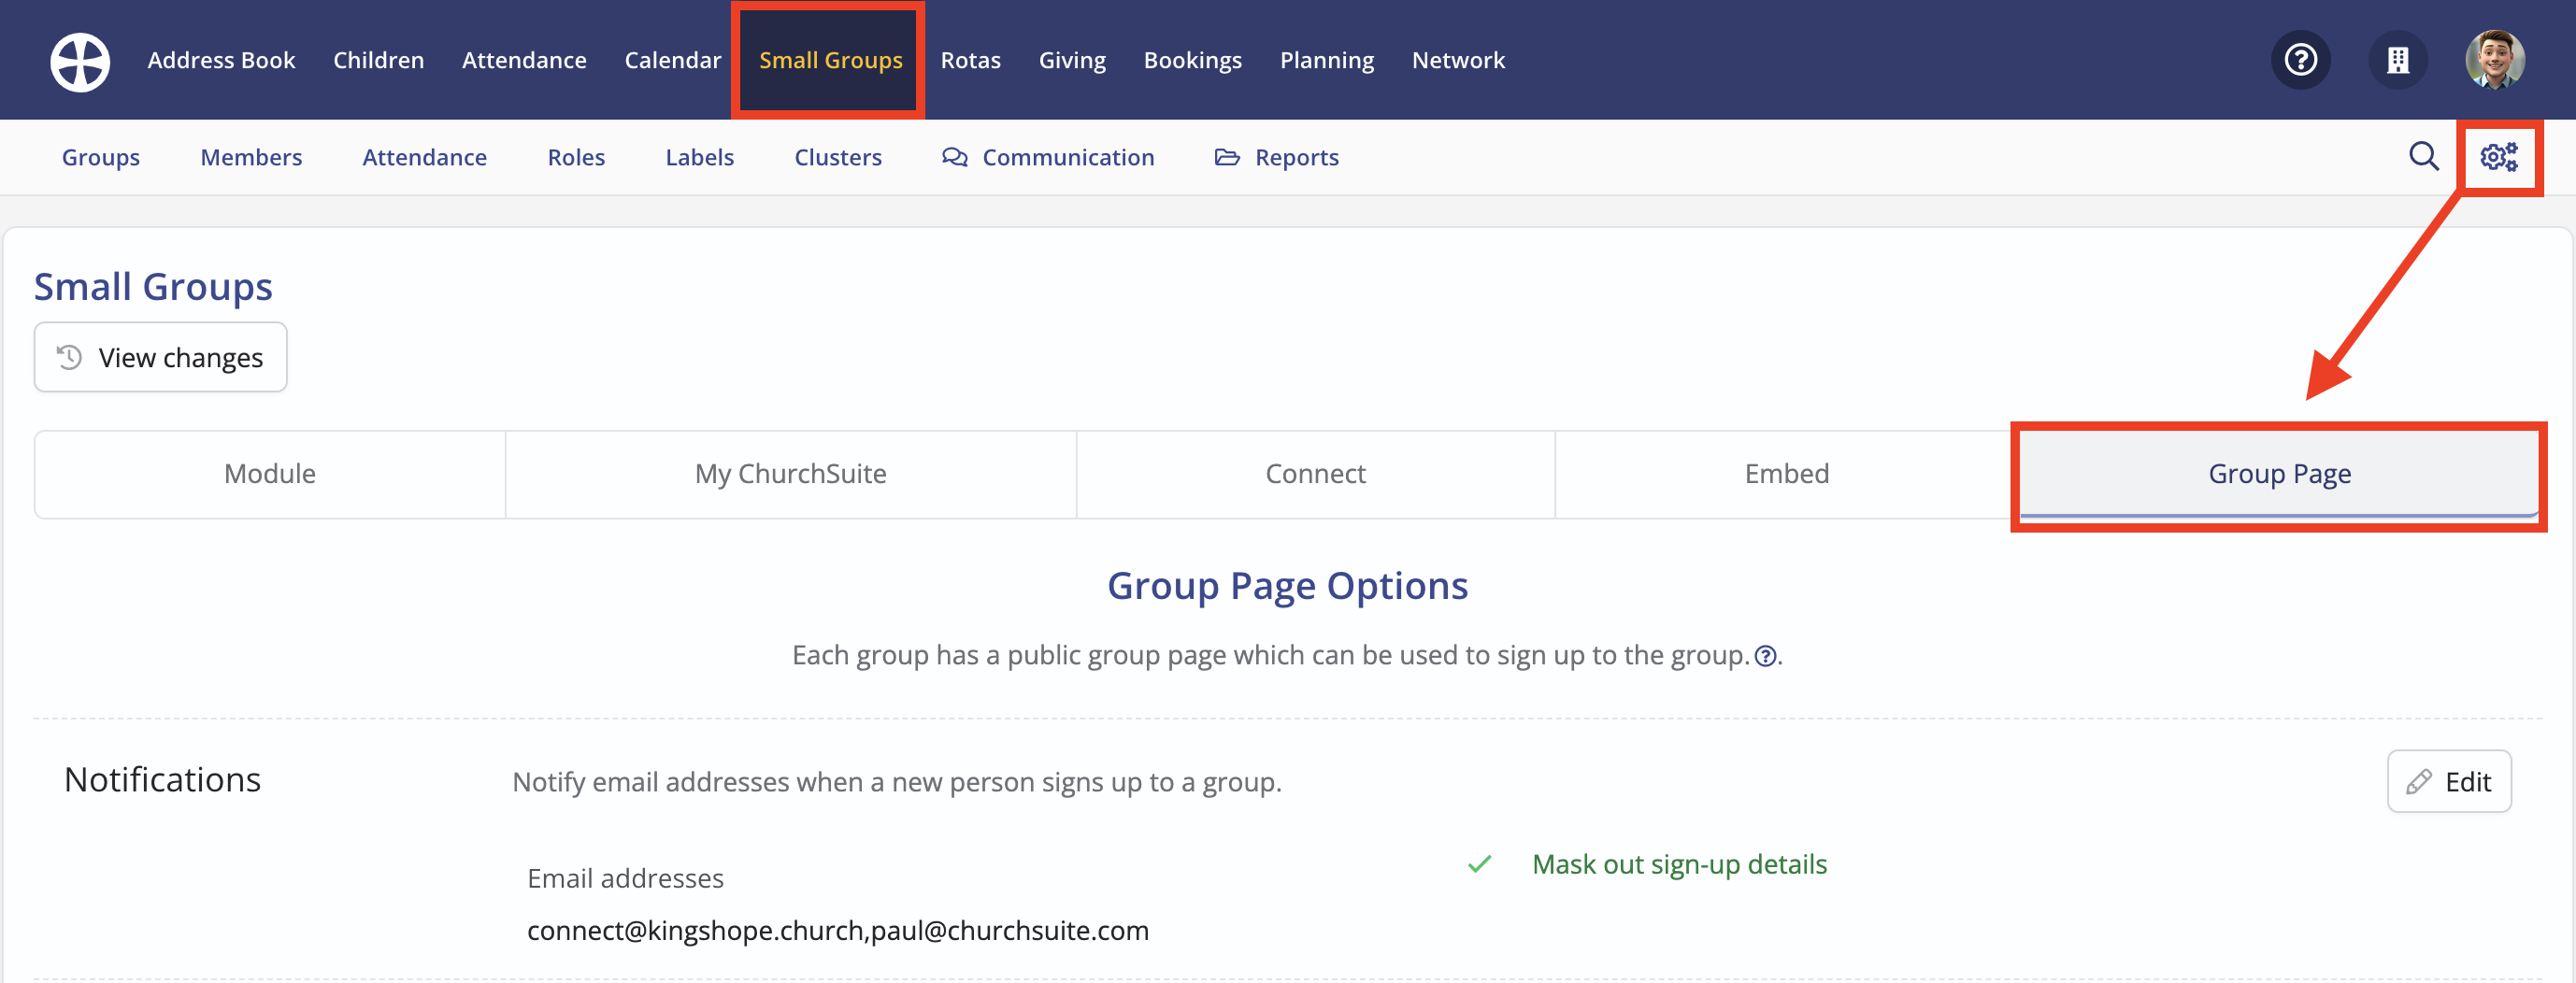Open Members section
Screen dimensions: 2576x983
pyautogui.click(x=251, y=157)
